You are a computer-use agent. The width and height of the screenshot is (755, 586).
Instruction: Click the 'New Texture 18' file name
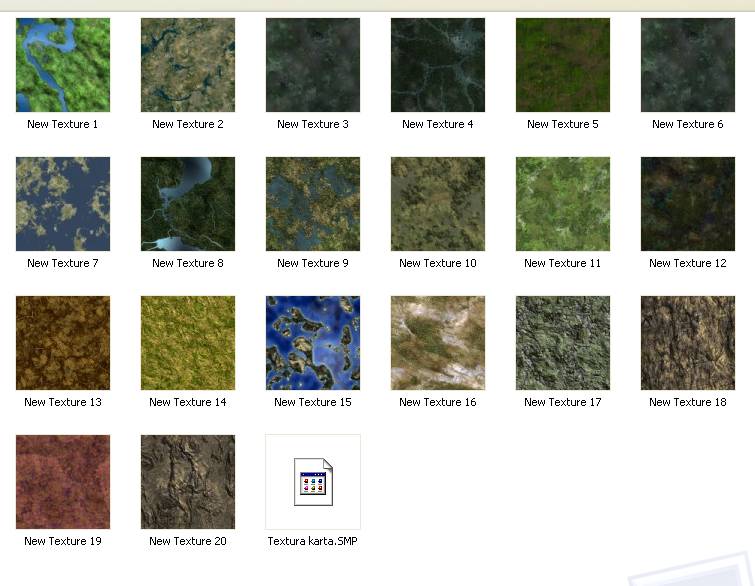(x=688, y=402)
